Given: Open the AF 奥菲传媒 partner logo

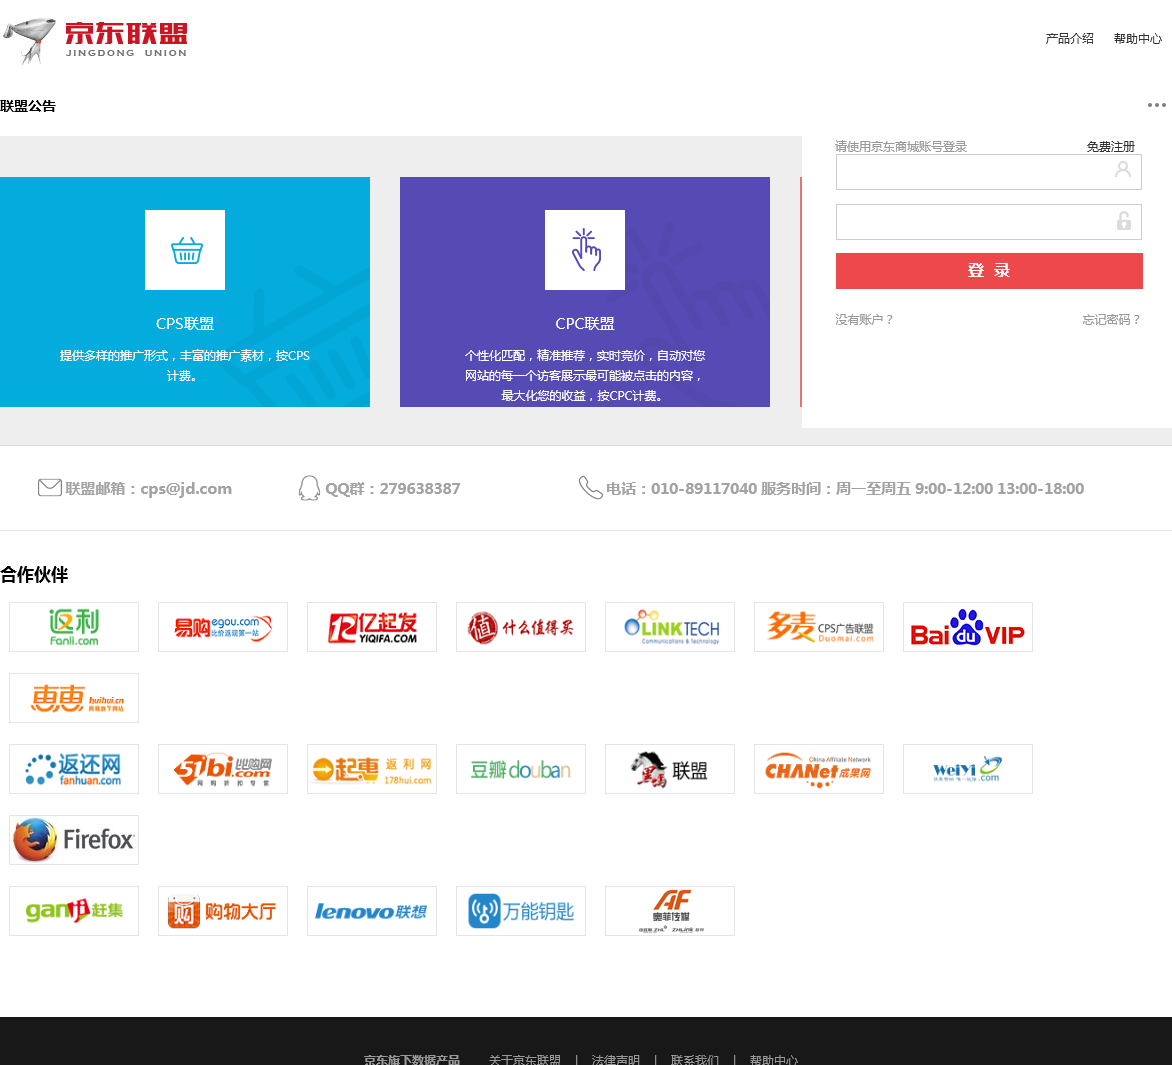Looking at the screenshot, I should 670,911.
